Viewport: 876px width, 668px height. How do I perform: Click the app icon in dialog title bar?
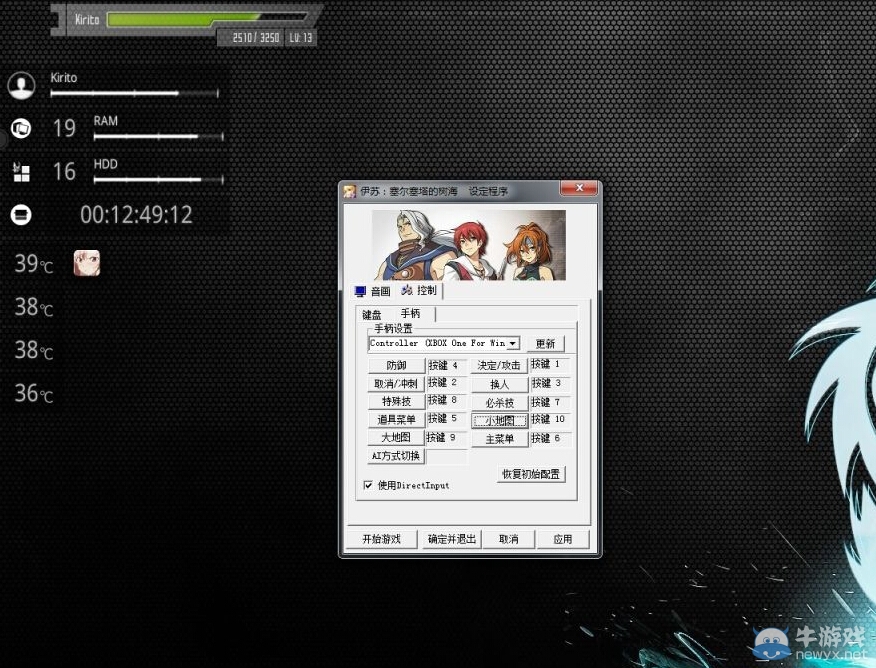point(350,191)
